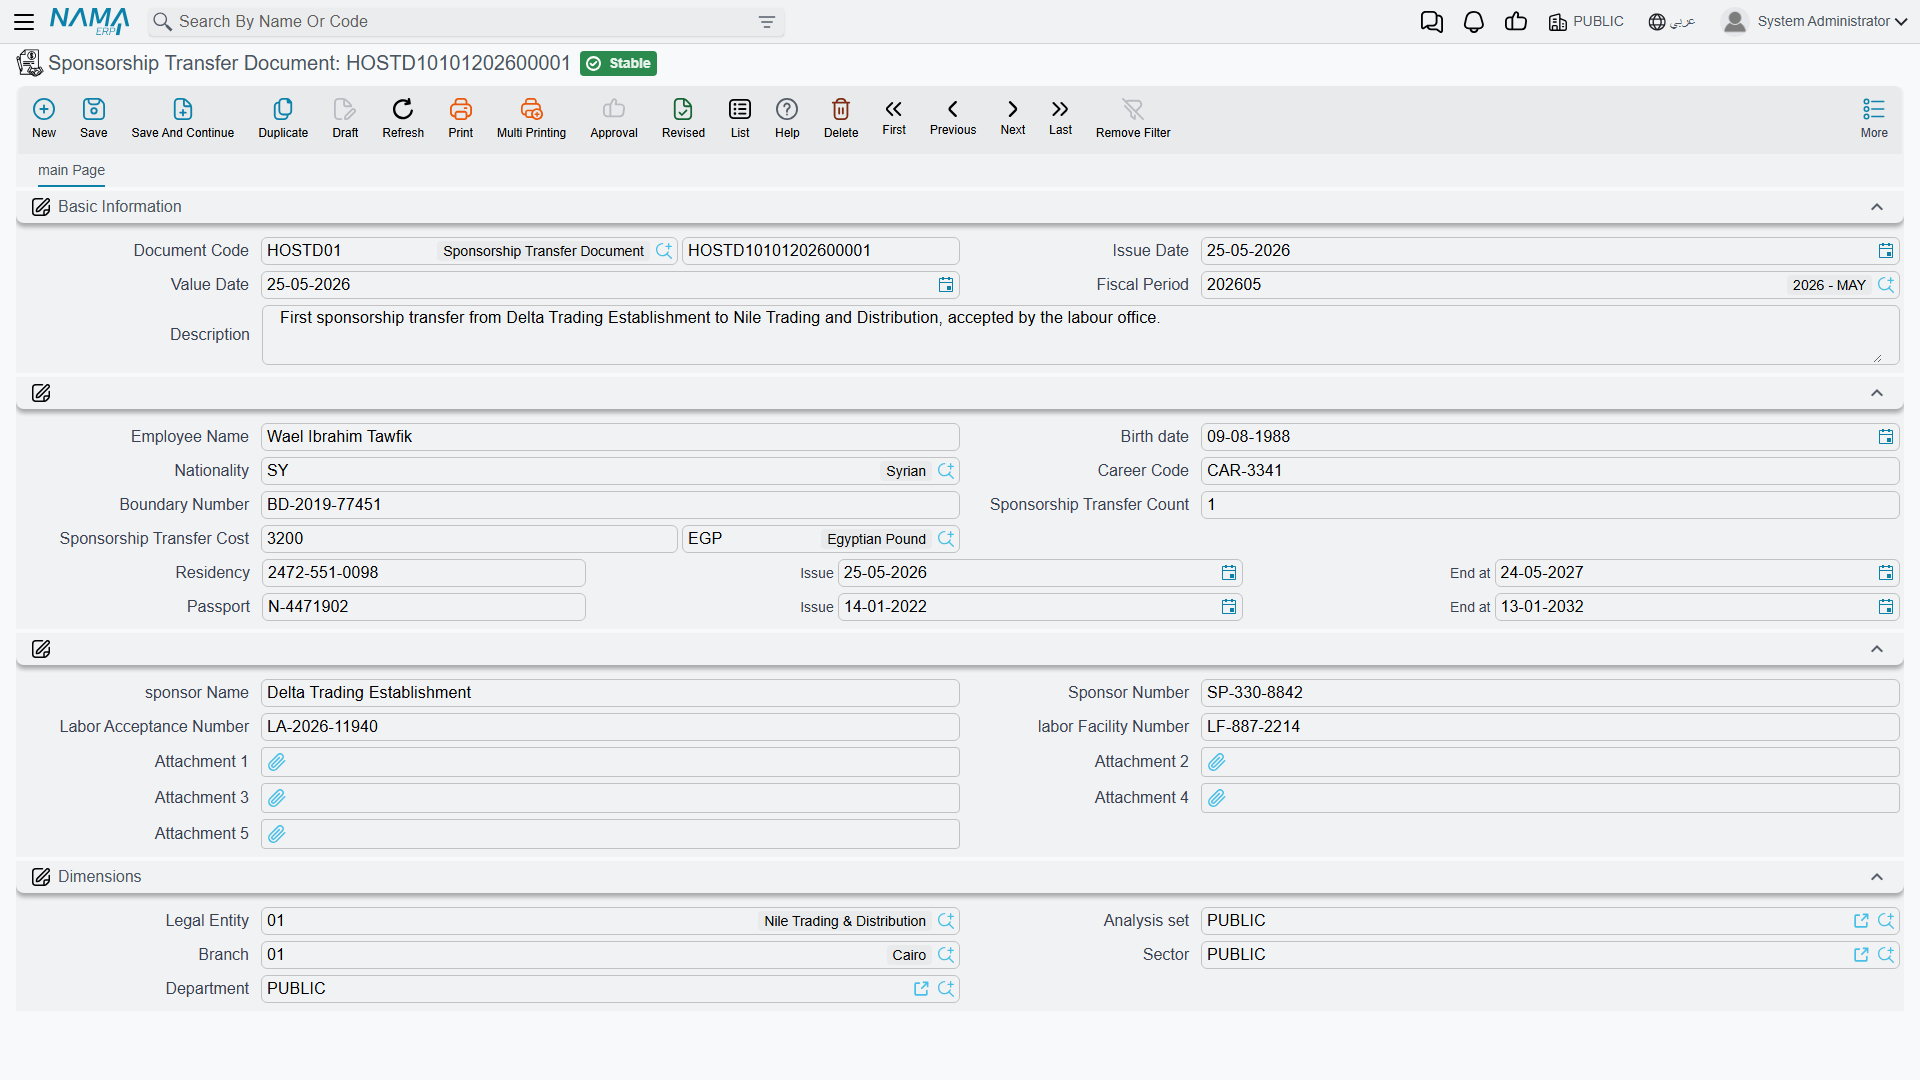
Task: Open chat messages icon in header
Action: click(1432, 22)
